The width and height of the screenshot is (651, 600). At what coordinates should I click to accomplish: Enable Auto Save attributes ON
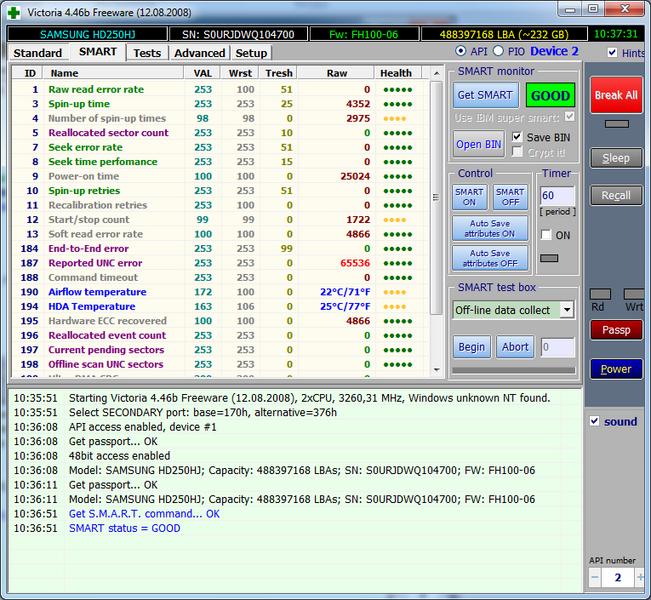pyautogui.click(x=490, y=228)
